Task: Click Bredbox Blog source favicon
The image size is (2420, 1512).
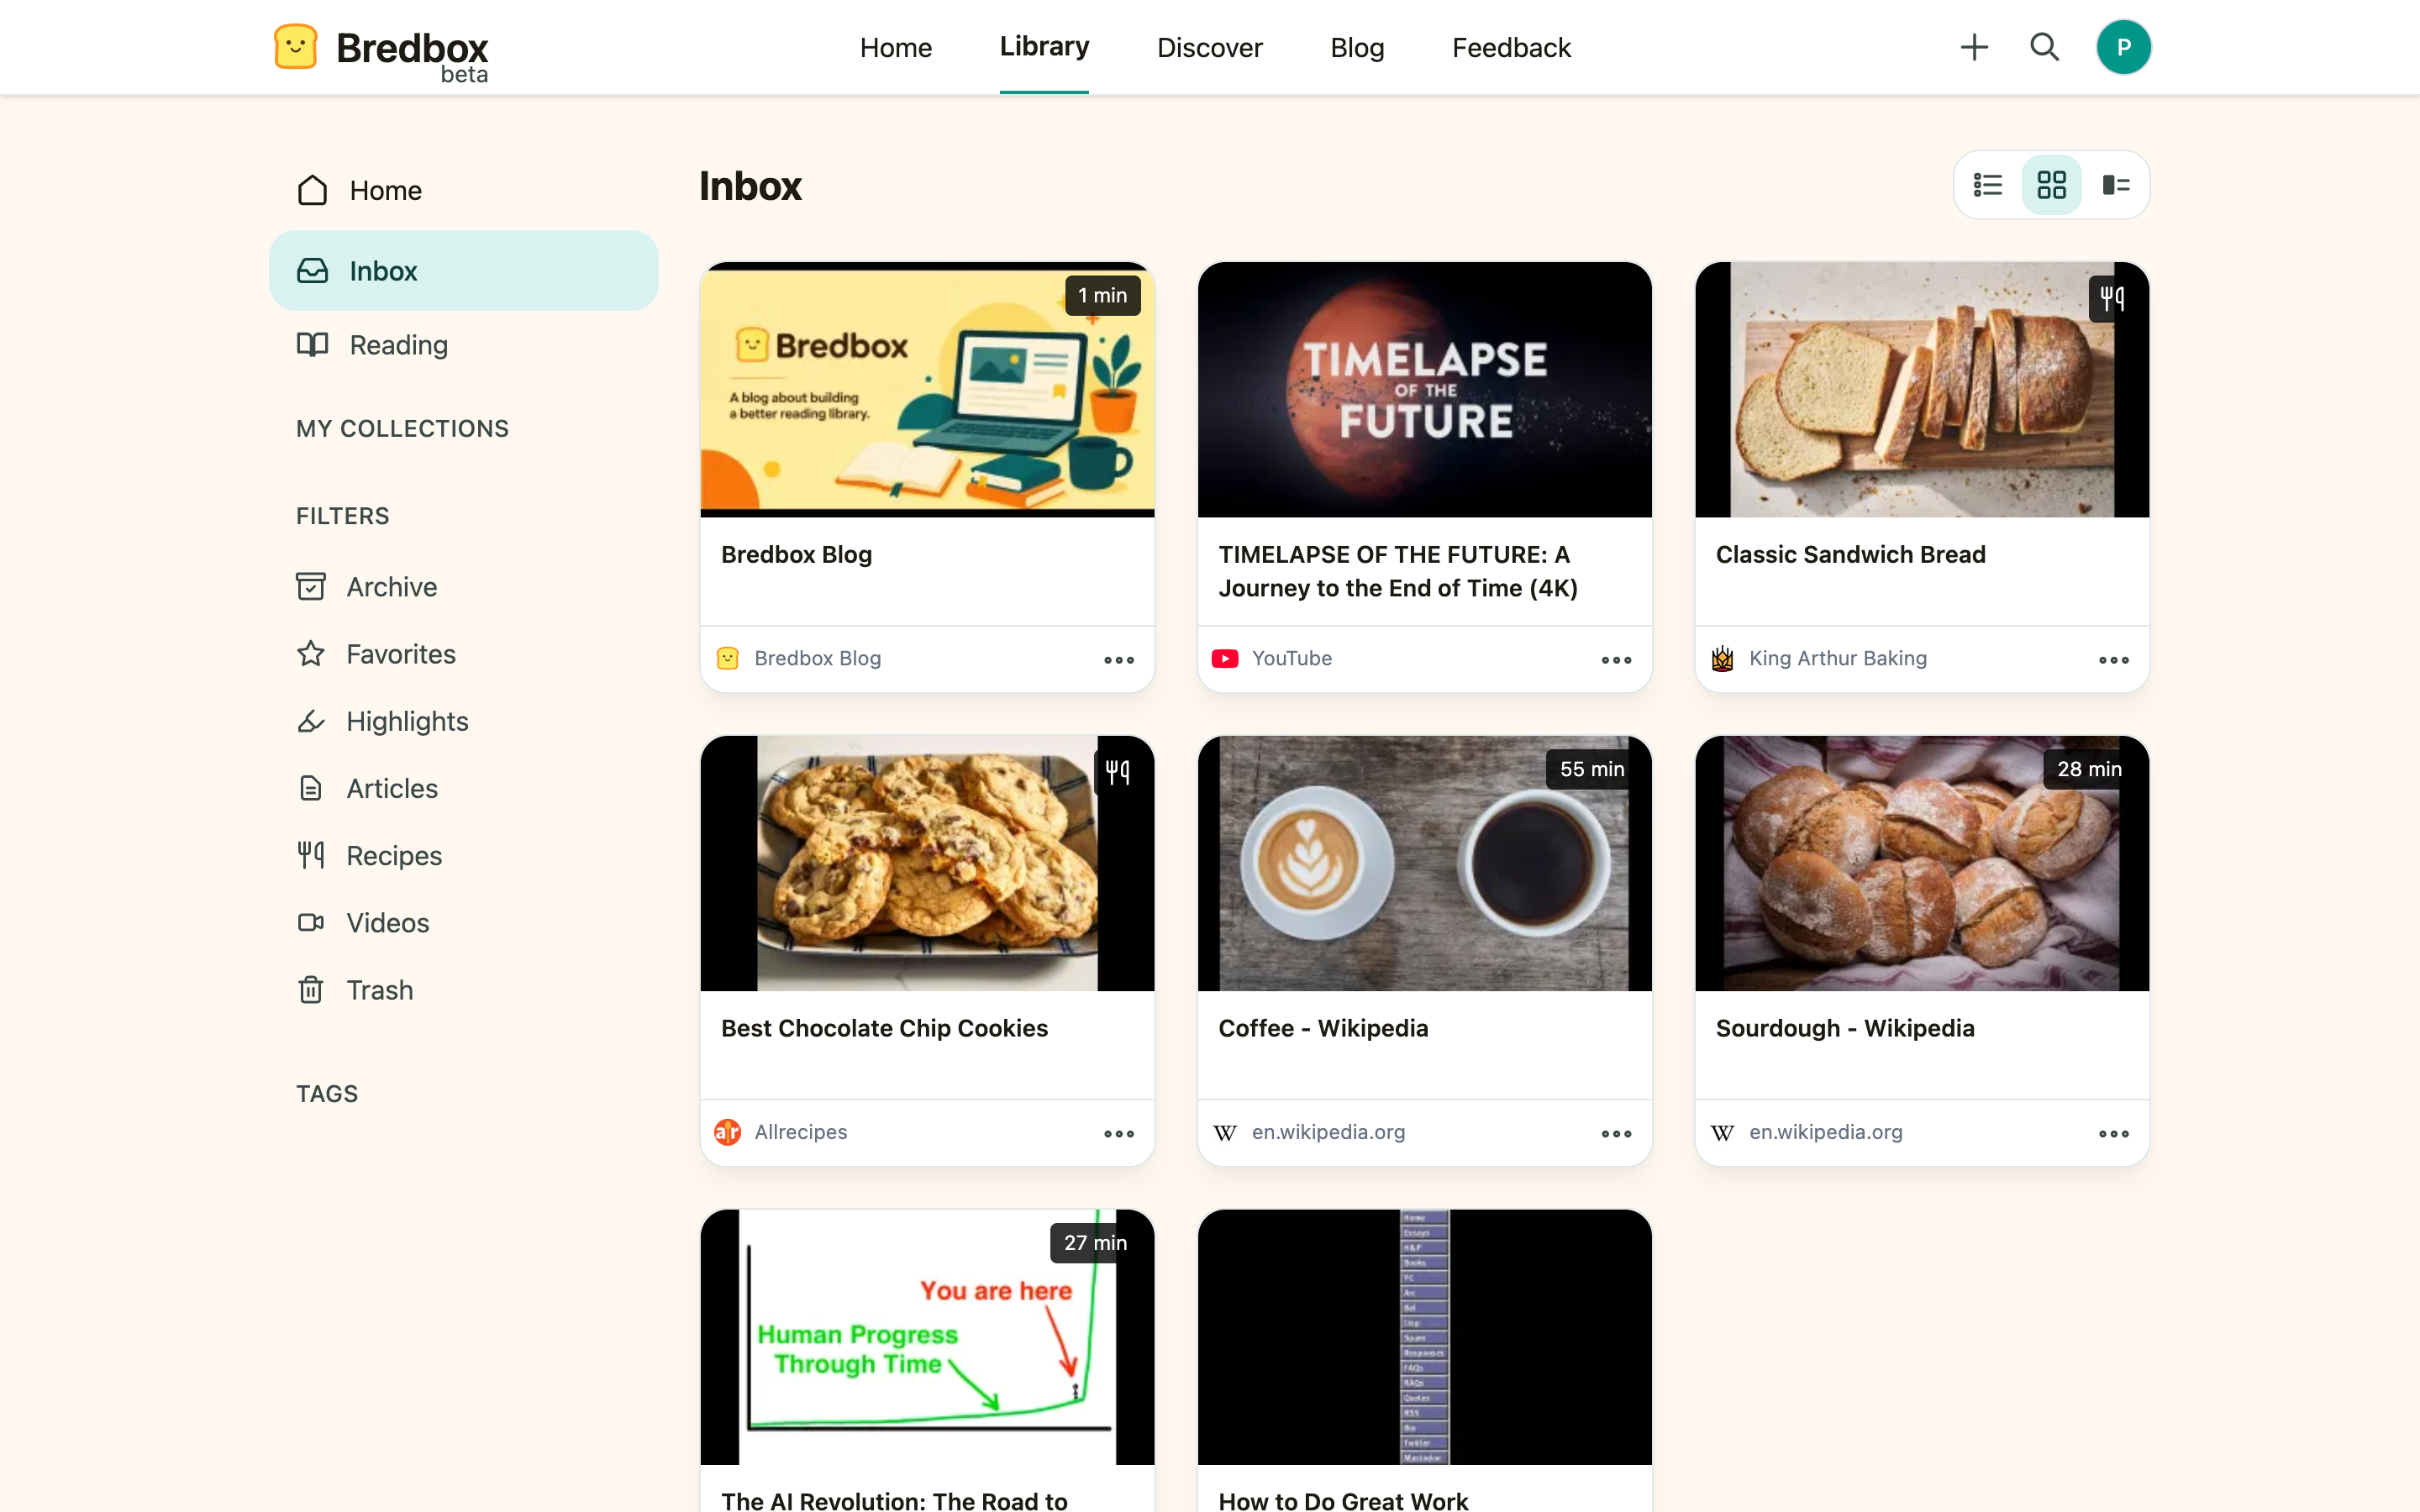Action: [728, 658]
